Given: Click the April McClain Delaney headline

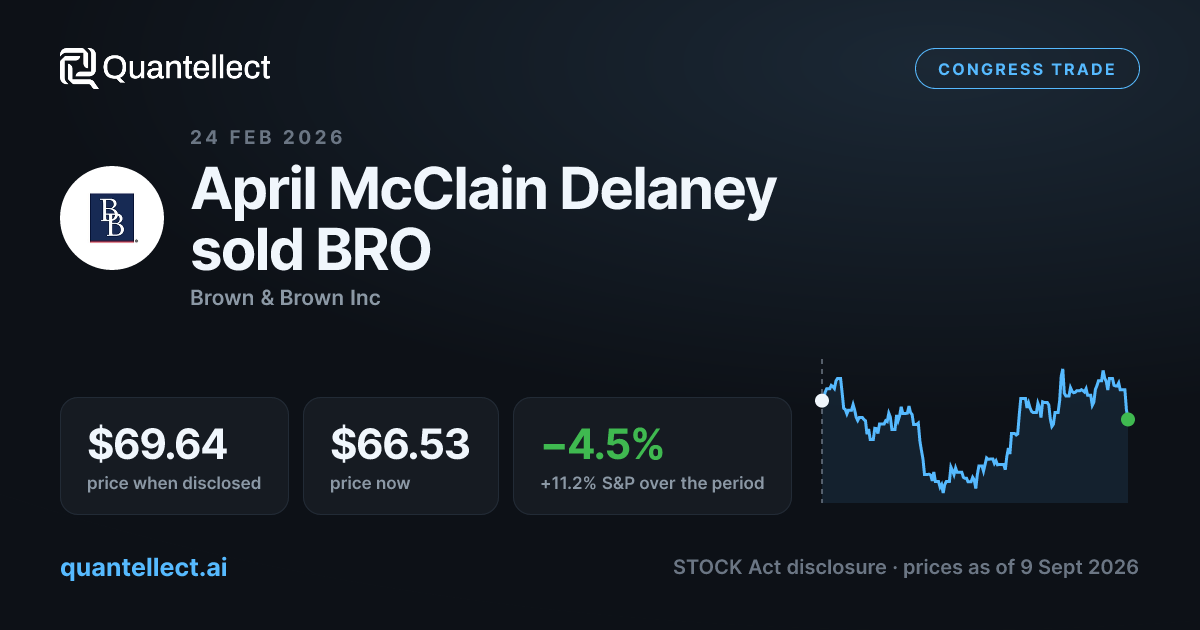Looking at the screenshot, I should (484, 190).
